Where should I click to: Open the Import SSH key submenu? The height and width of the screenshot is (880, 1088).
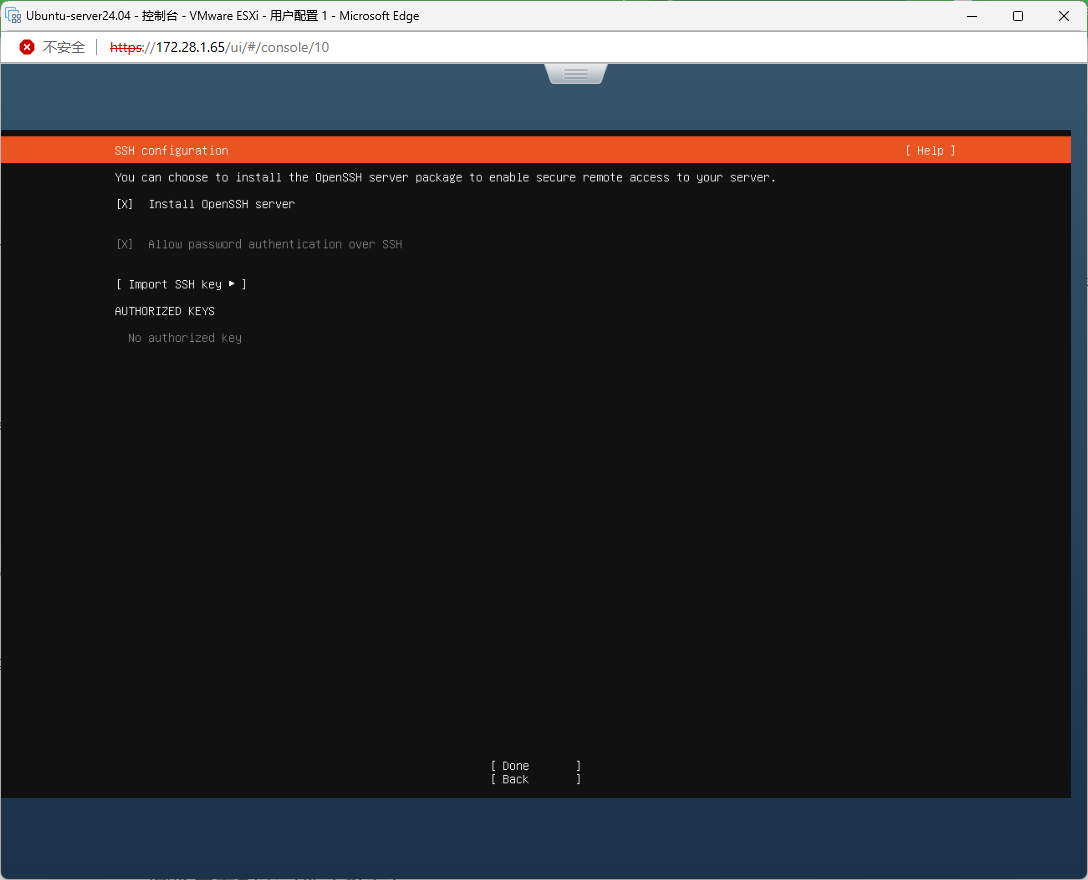point(181,285)
